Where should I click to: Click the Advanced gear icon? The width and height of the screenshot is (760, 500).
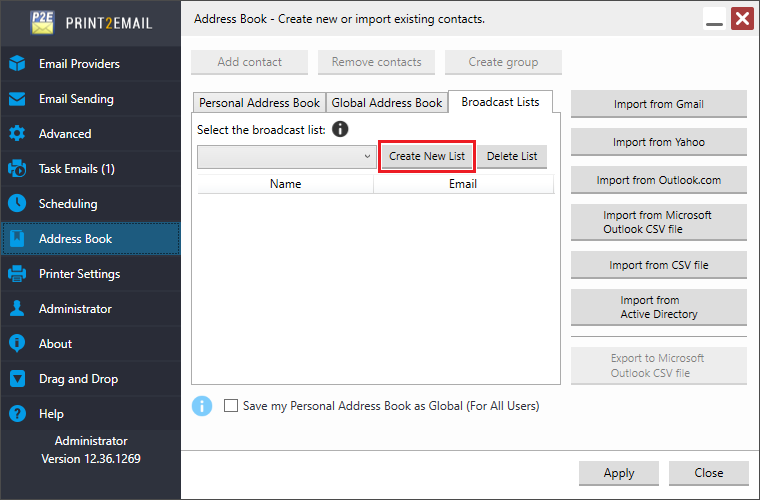point(17,134)
